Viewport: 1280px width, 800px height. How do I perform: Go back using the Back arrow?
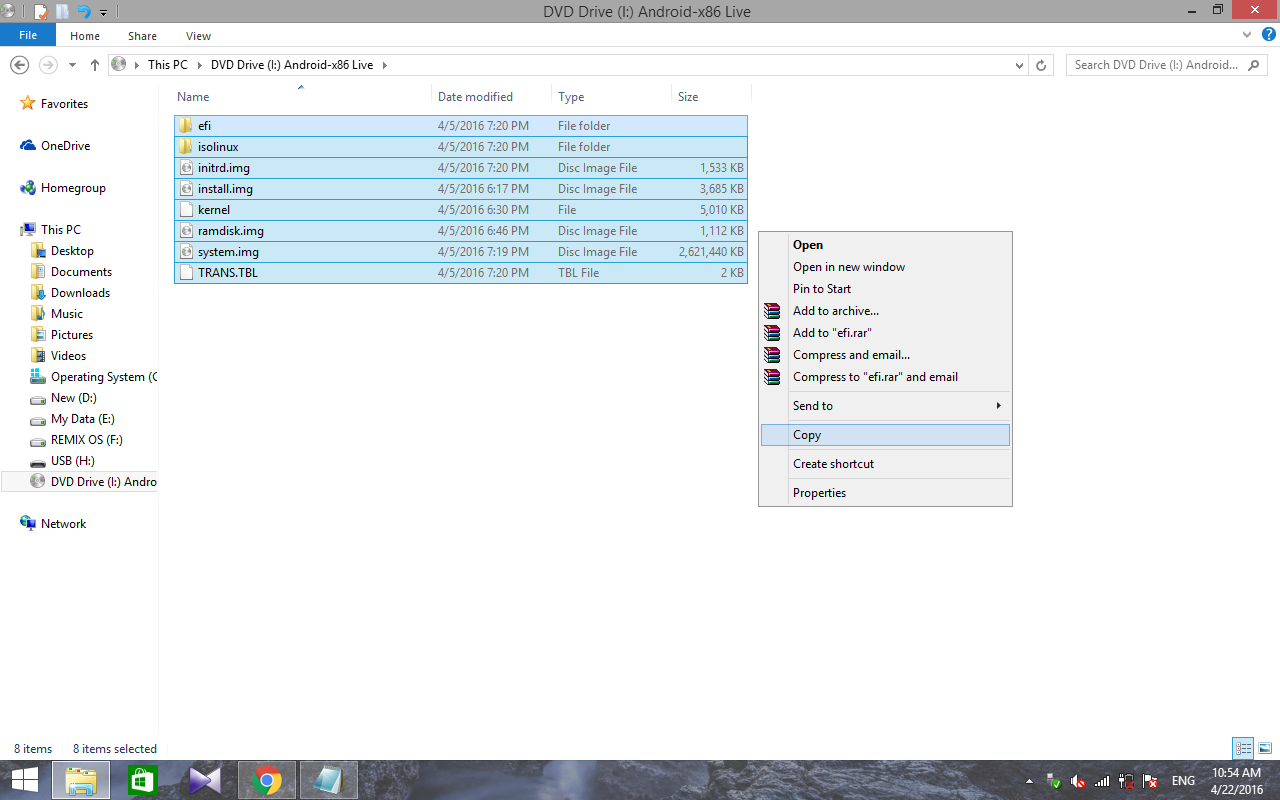point(19,65)
